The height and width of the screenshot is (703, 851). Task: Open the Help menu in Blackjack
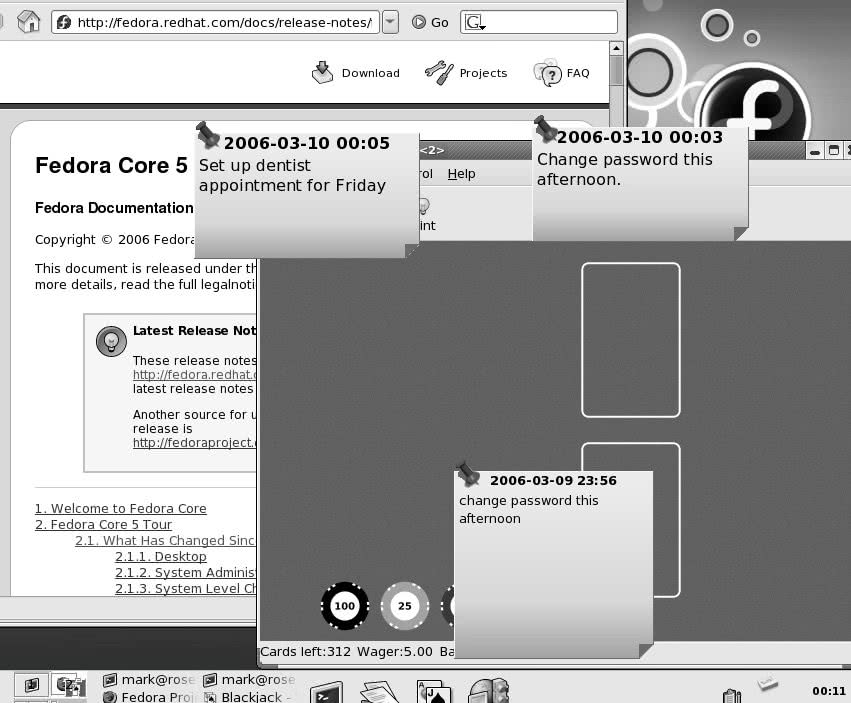[461, 174]
